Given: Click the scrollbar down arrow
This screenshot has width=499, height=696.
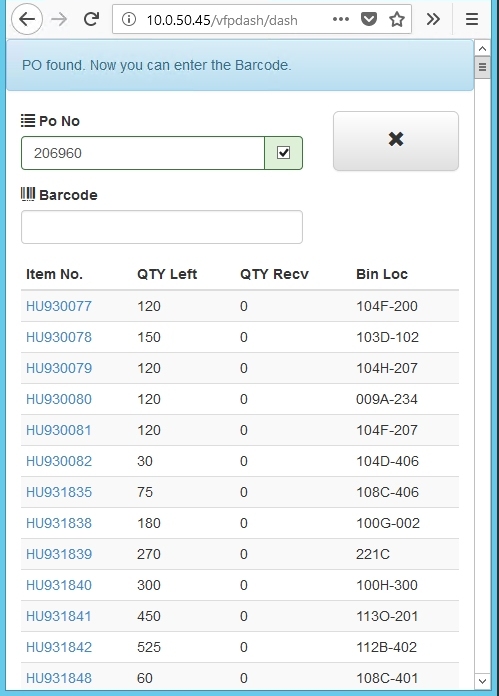Looking at the screenshot, I should point(483,680).
